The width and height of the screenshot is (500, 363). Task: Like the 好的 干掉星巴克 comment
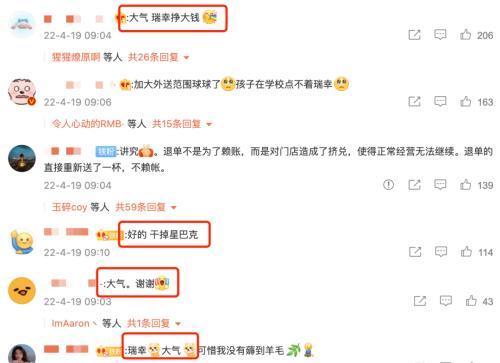coord(466,252)
